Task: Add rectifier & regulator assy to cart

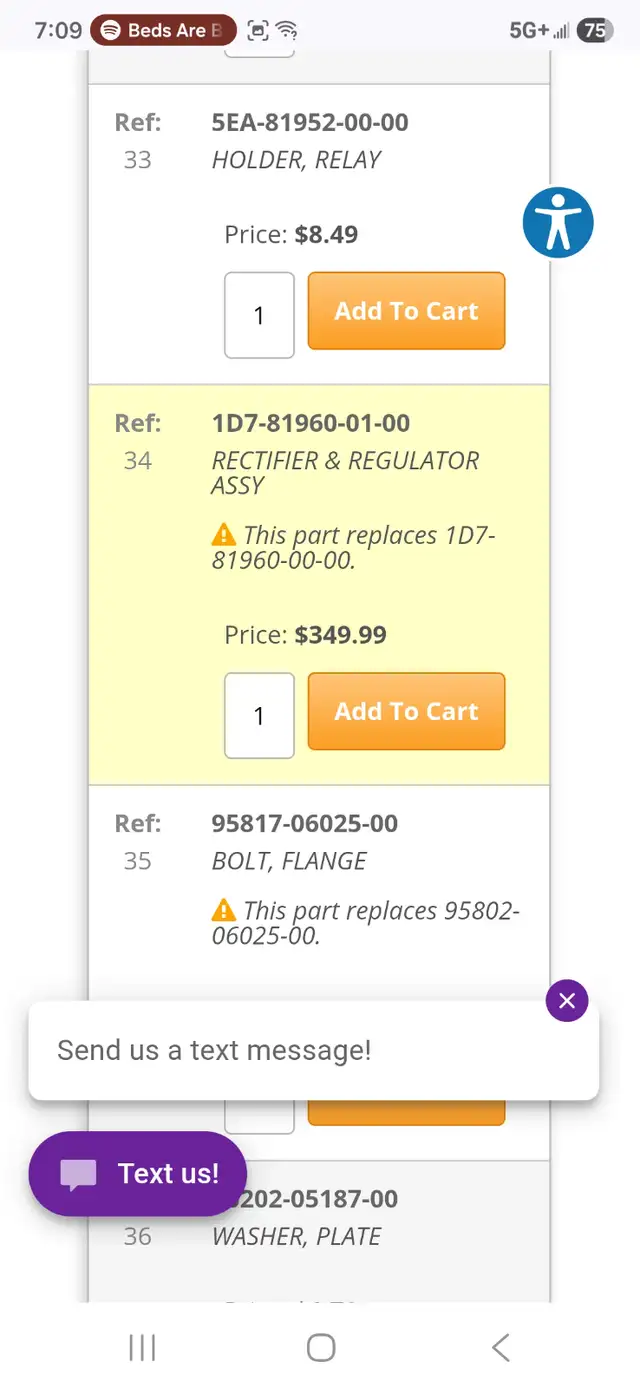Action: 406,711
